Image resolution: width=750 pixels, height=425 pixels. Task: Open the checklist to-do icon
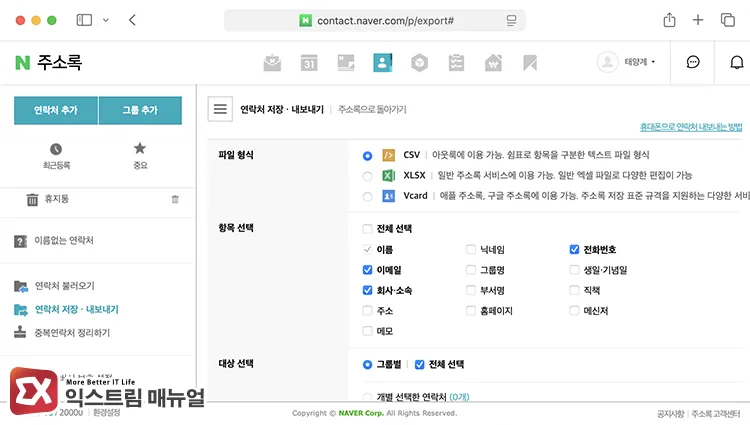tap(456, 63)
